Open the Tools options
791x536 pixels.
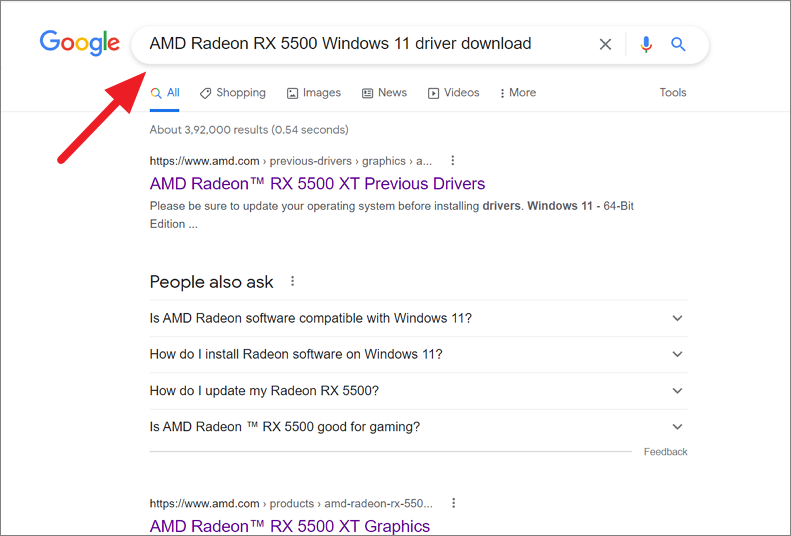673,92
